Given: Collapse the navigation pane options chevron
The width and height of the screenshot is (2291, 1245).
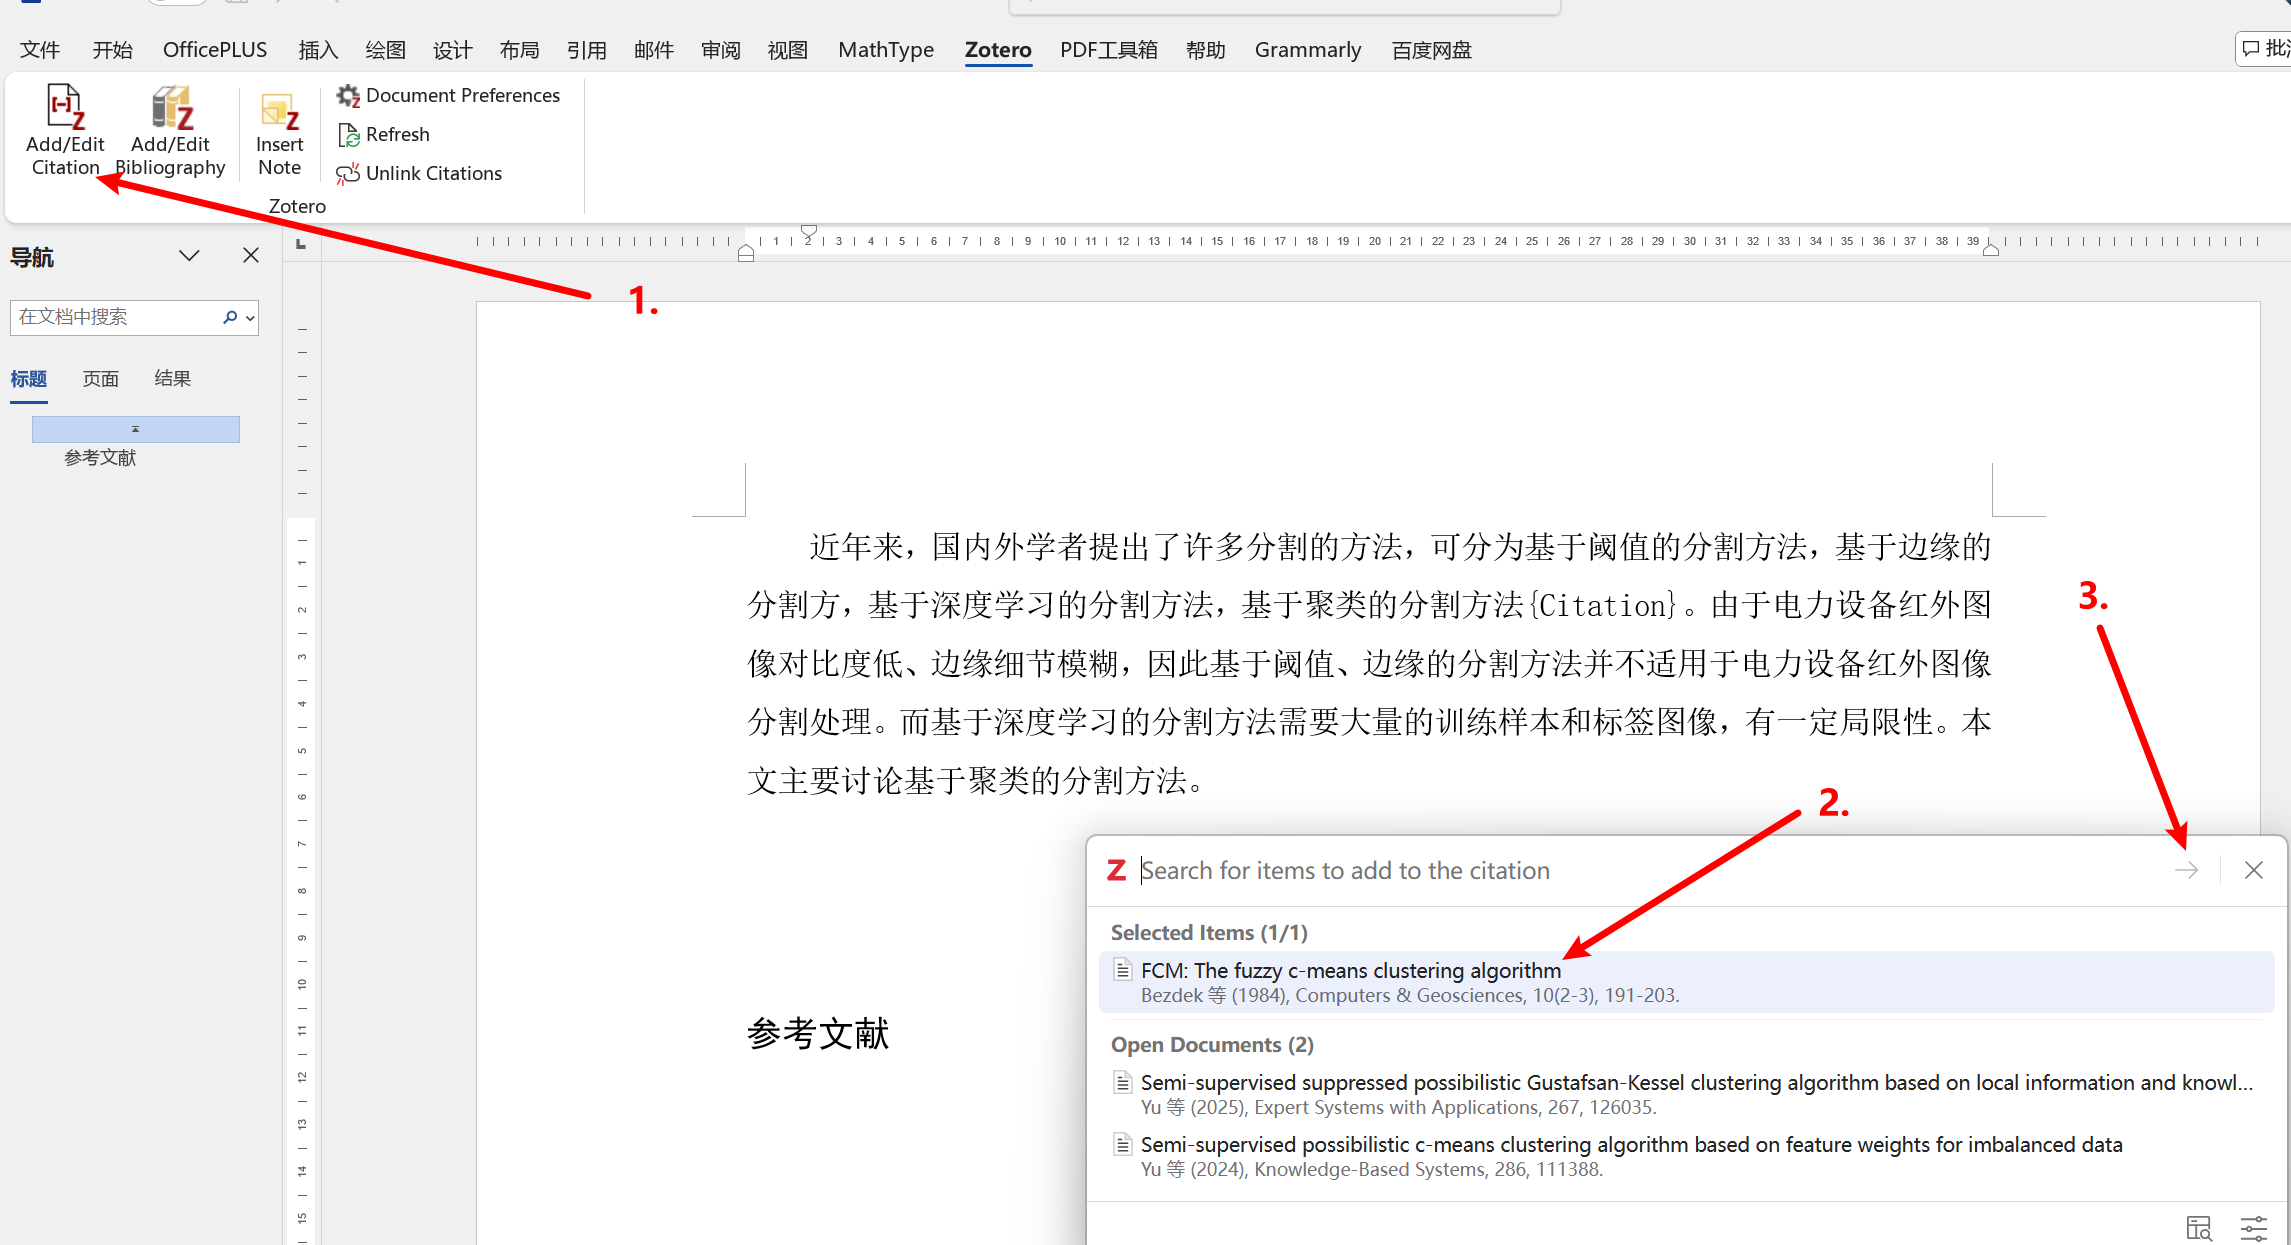Looking at the screenshot, I should [189, 256].
